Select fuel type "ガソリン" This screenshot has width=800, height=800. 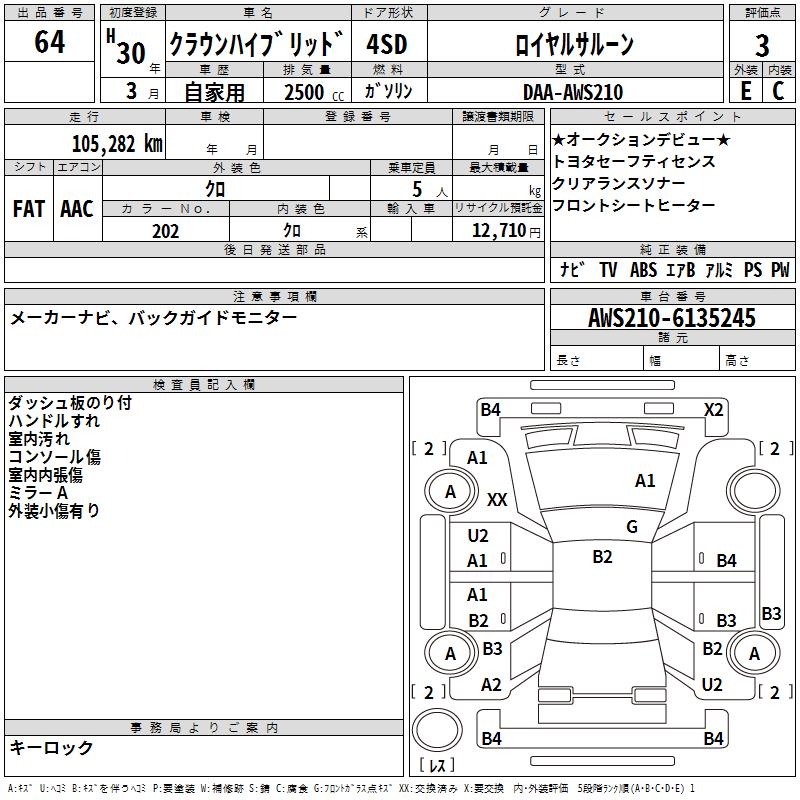point(388,91)
